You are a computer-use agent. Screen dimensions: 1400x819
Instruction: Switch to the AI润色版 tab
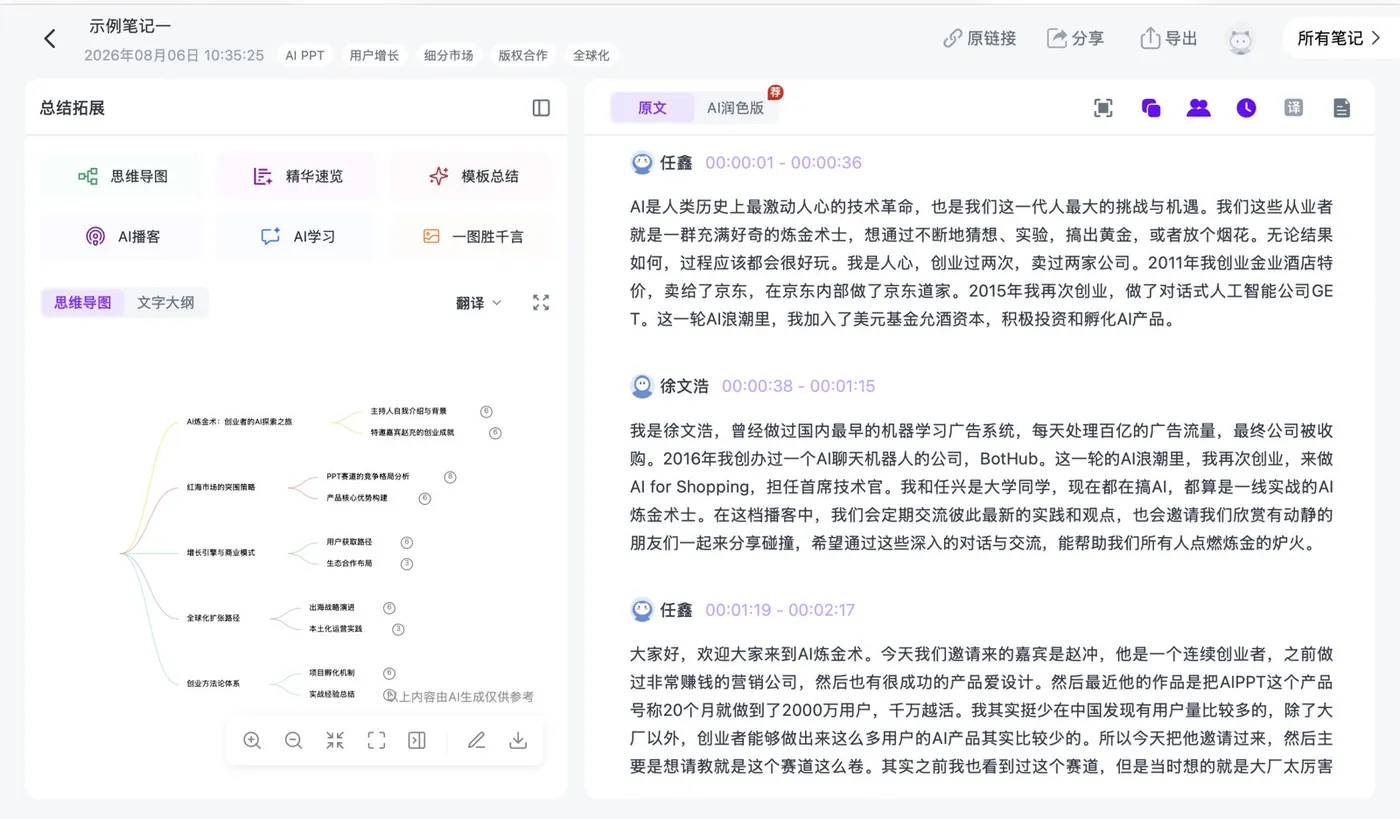pyautogui.click(x=735, y=108)
